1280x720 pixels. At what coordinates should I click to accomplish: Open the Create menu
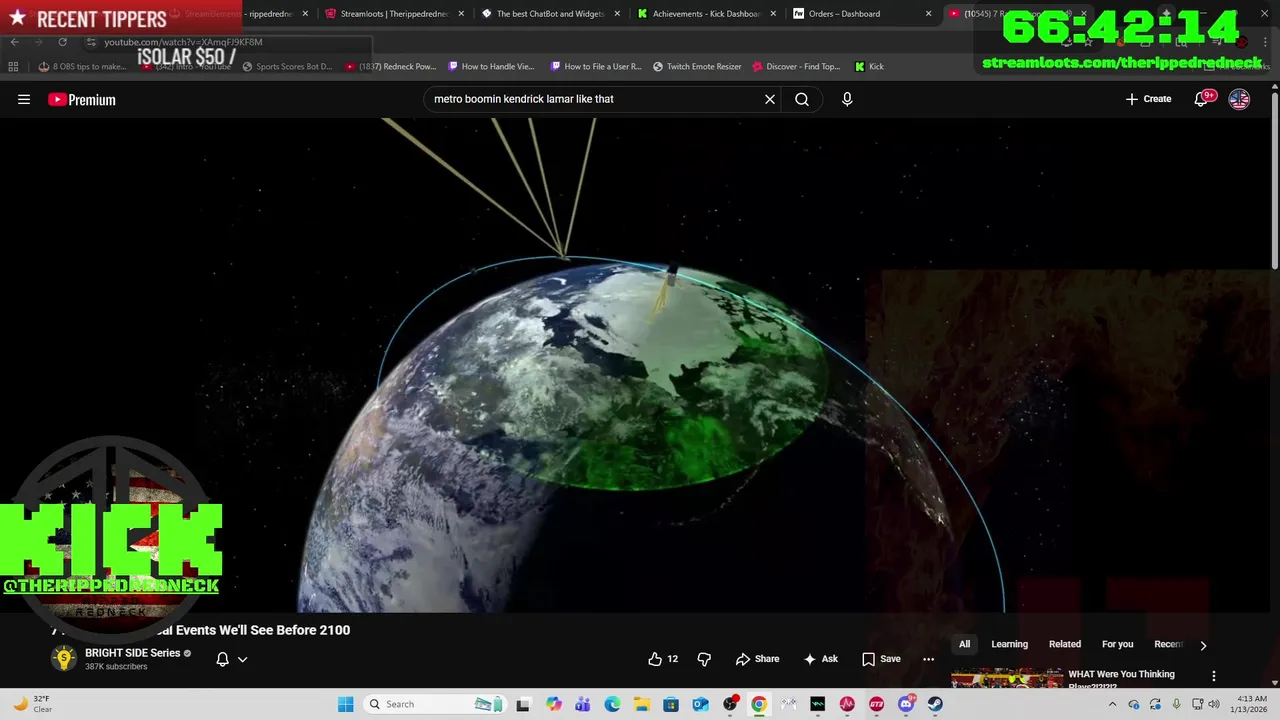1148,99
